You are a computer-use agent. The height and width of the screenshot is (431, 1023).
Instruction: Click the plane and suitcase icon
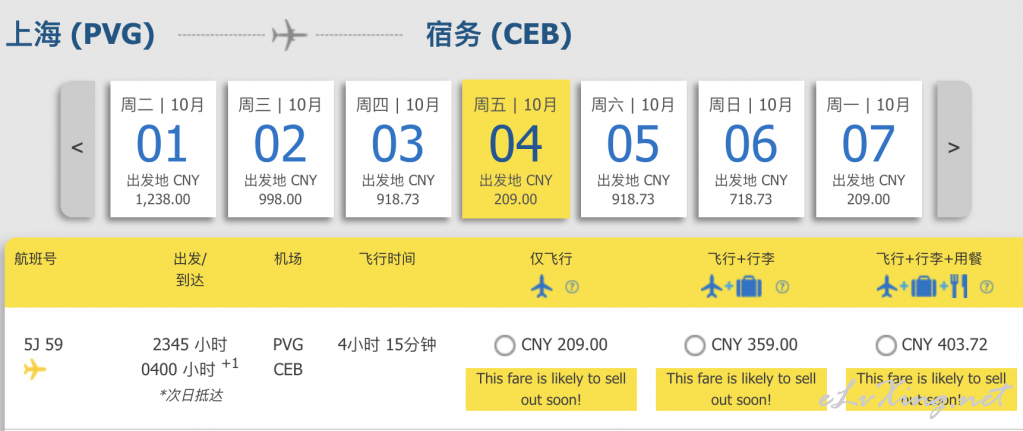(x=732, y=286)
